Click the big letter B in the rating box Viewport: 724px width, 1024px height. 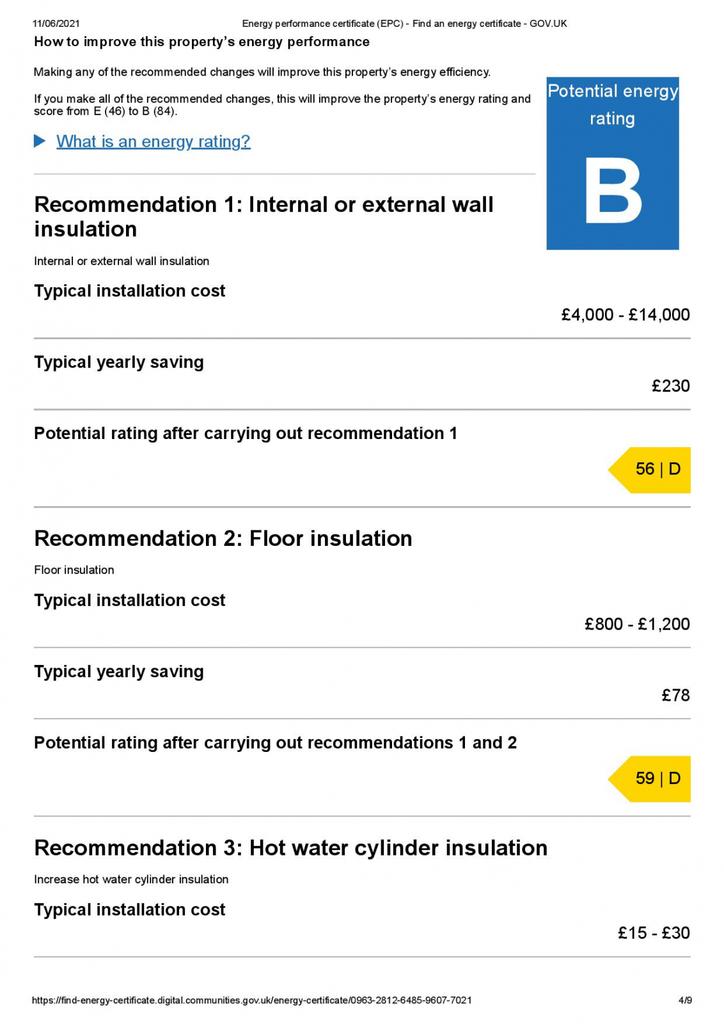612,191
